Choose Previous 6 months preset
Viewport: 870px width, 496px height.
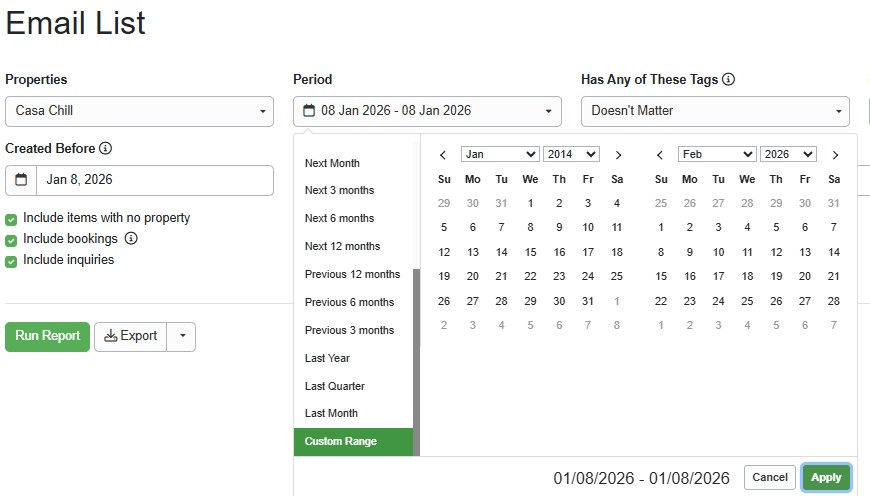coord(349,302)
